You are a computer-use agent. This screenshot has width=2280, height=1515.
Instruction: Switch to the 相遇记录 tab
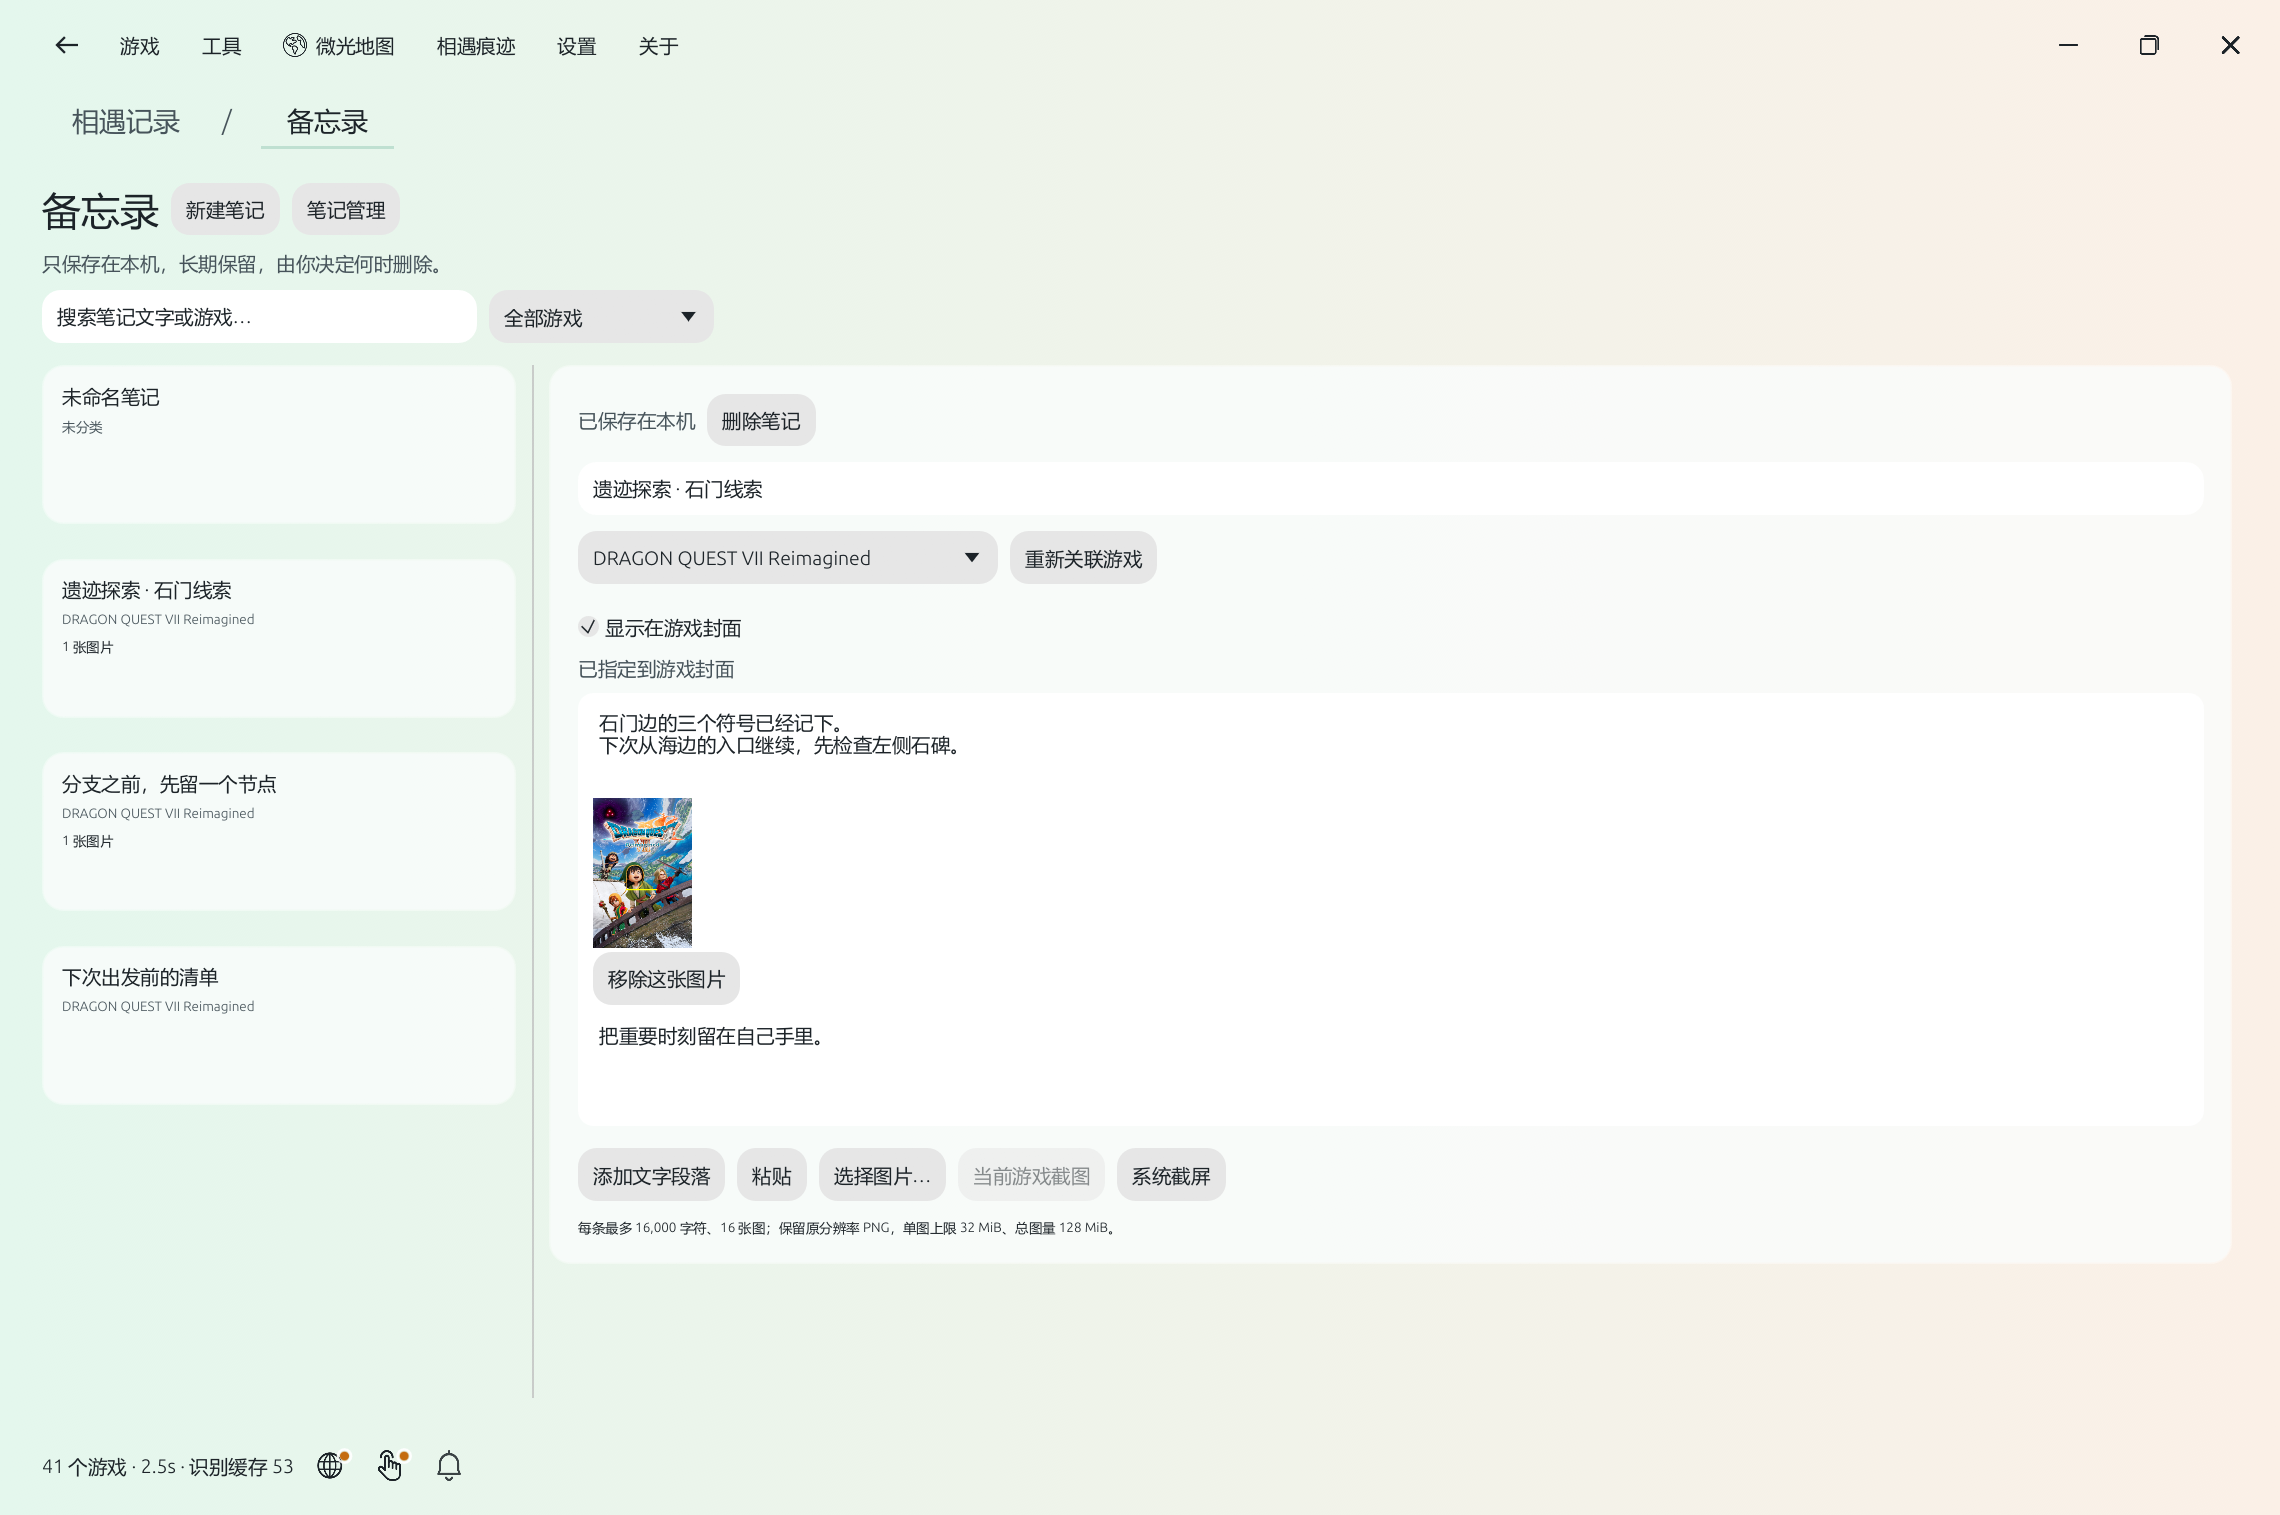coord(126,122)
